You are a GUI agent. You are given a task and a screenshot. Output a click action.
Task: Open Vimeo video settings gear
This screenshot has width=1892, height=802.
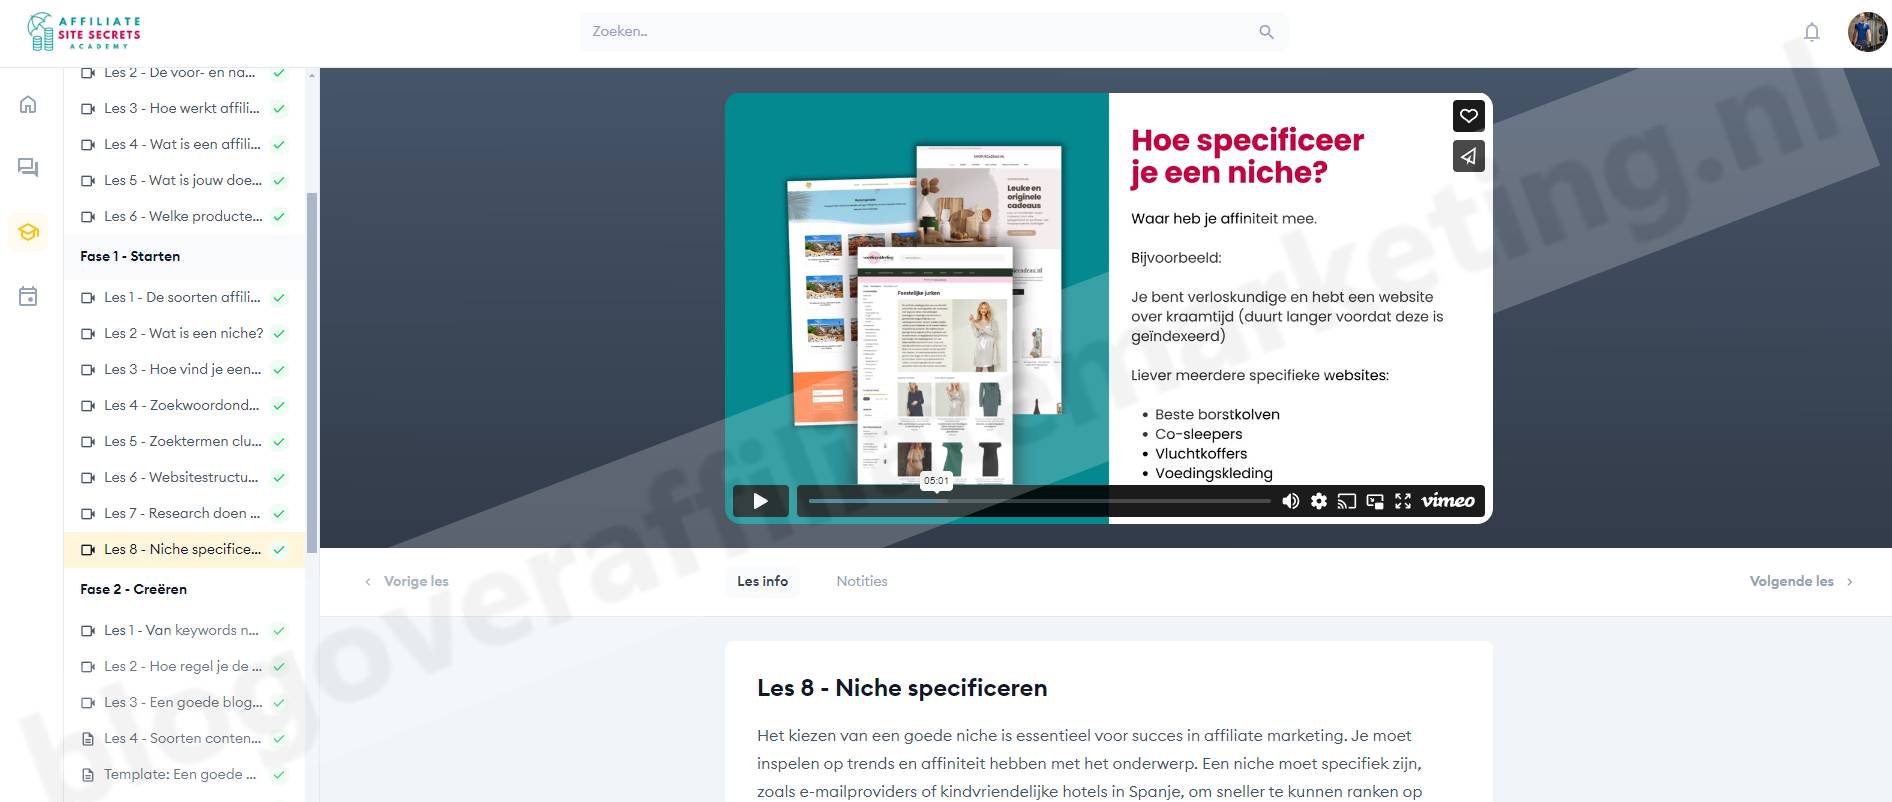(1319, 501)
